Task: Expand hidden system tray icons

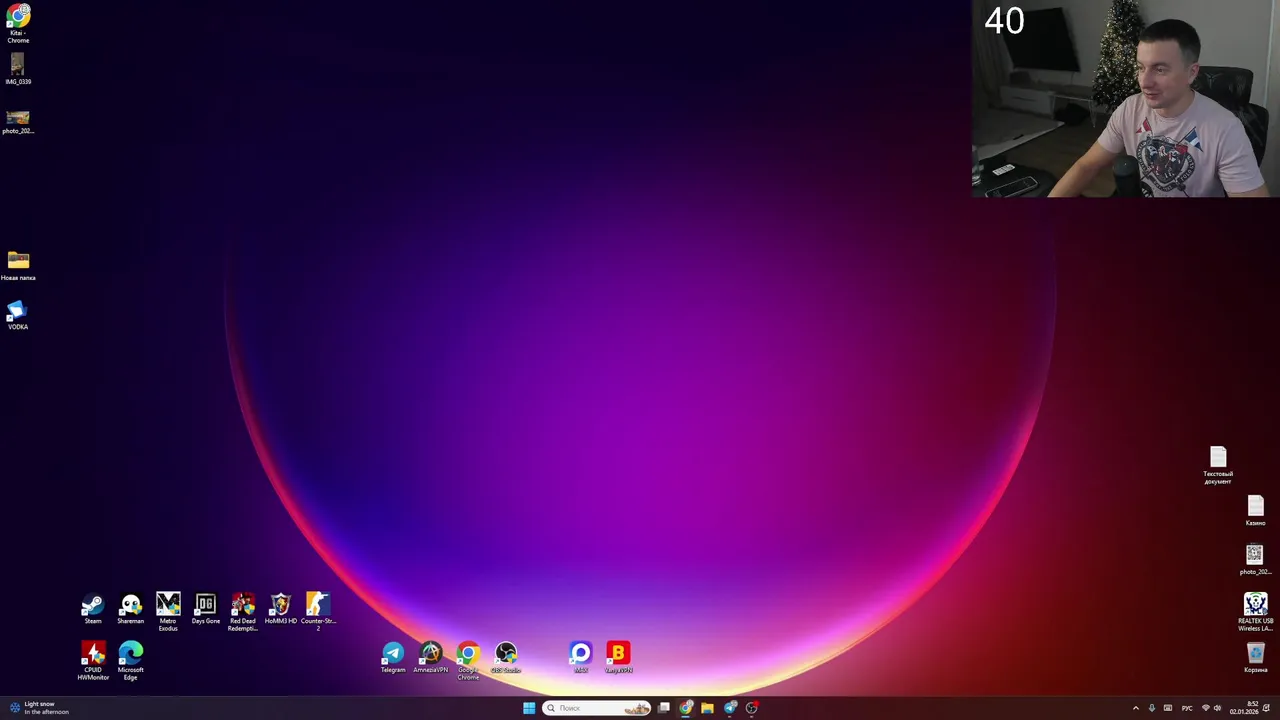Action: point(1135,708)
